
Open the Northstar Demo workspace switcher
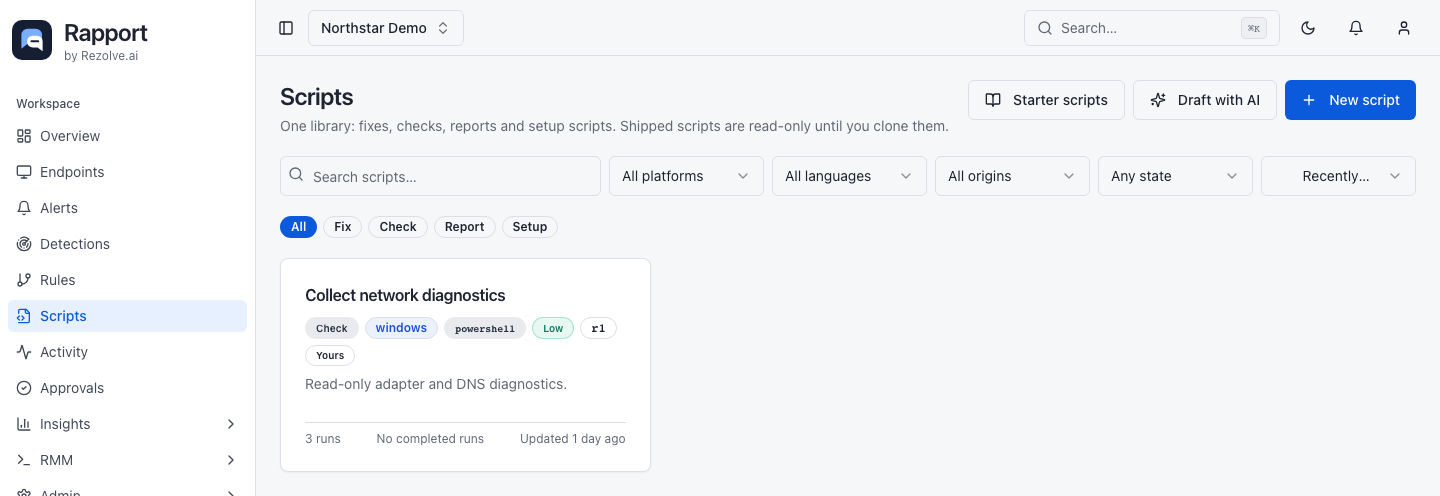tap(386, 28)
